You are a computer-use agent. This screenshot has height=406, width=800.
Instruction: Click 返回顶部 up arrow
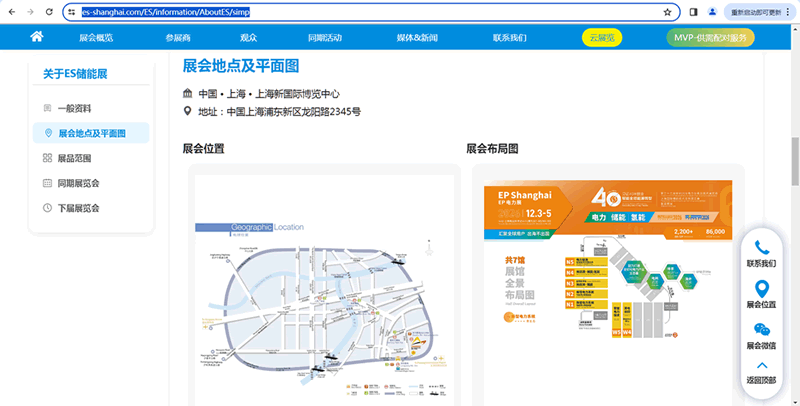tap(761, 366)
